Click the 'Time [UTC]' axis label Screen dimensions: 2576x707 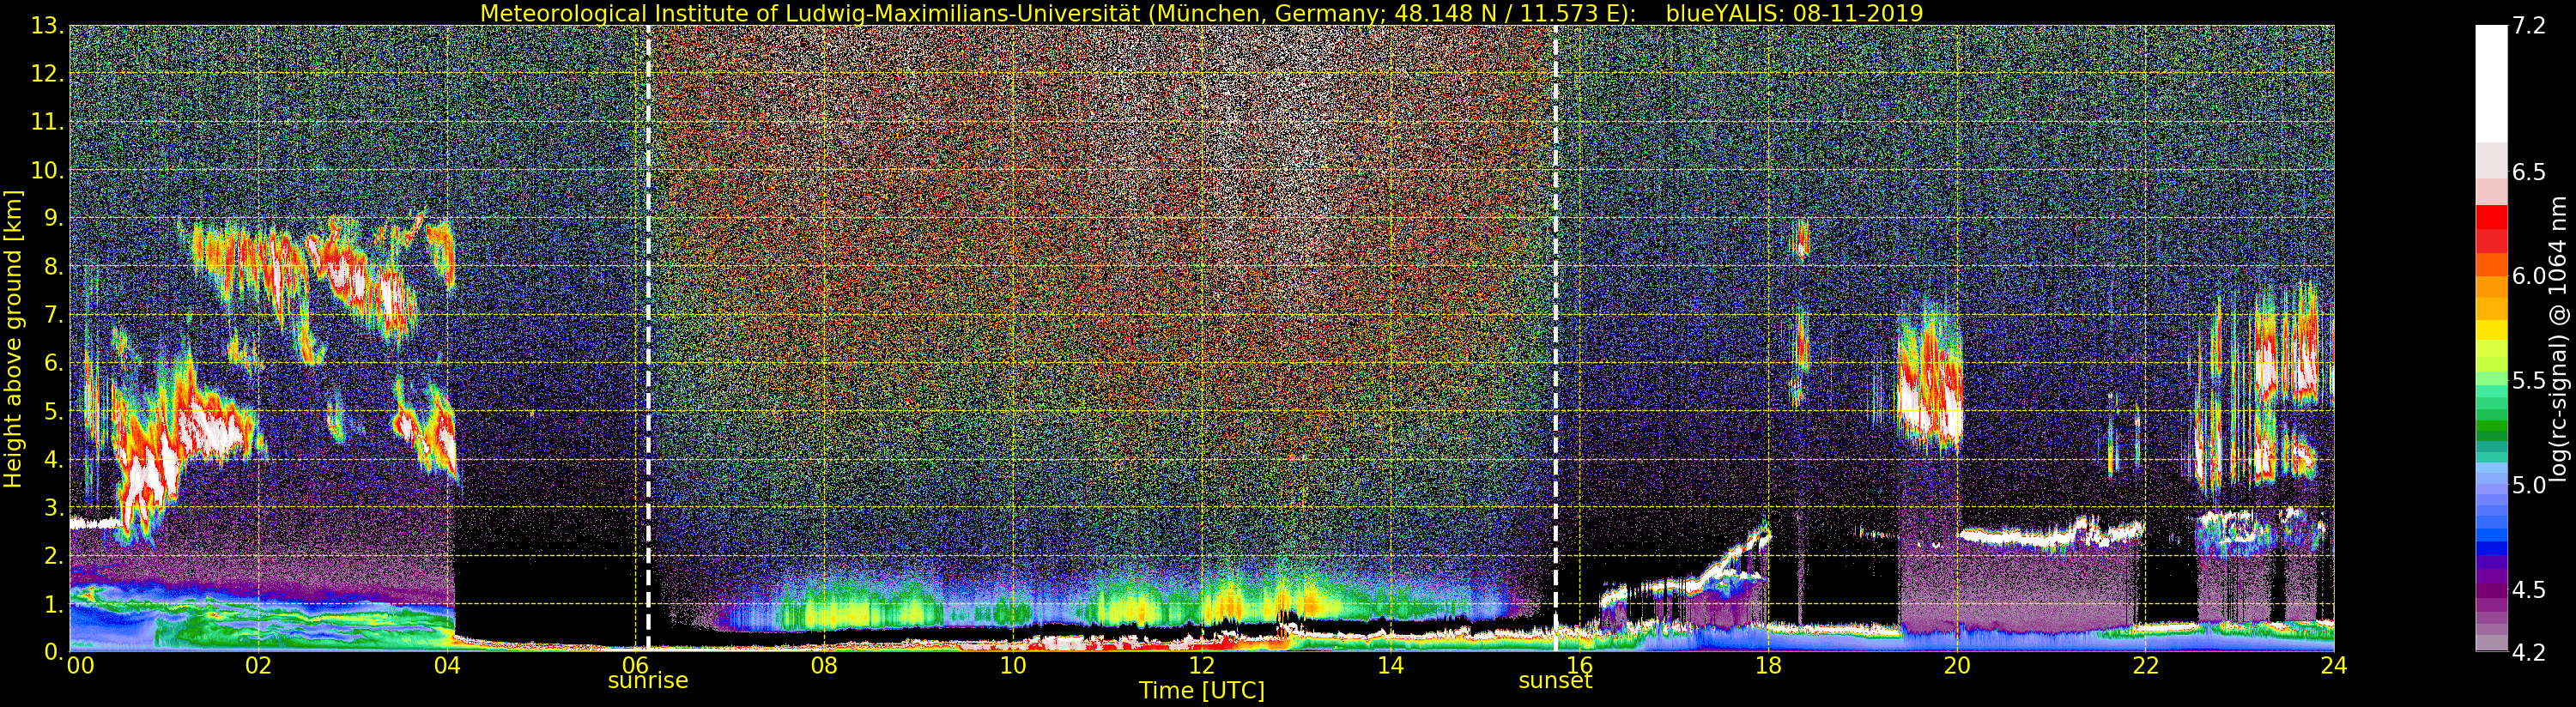pyautogui.click(x=1201, y=691)
